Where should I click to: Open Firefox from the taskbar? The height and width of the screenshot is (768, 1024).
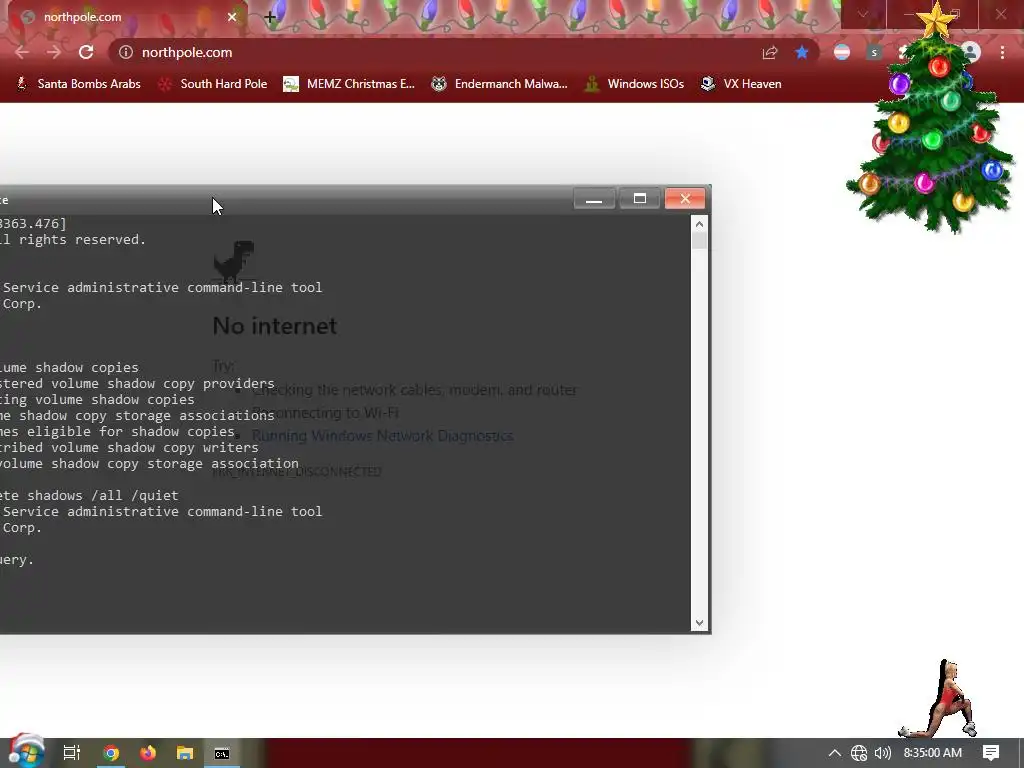pyautogui.click(x=148, y=753)
